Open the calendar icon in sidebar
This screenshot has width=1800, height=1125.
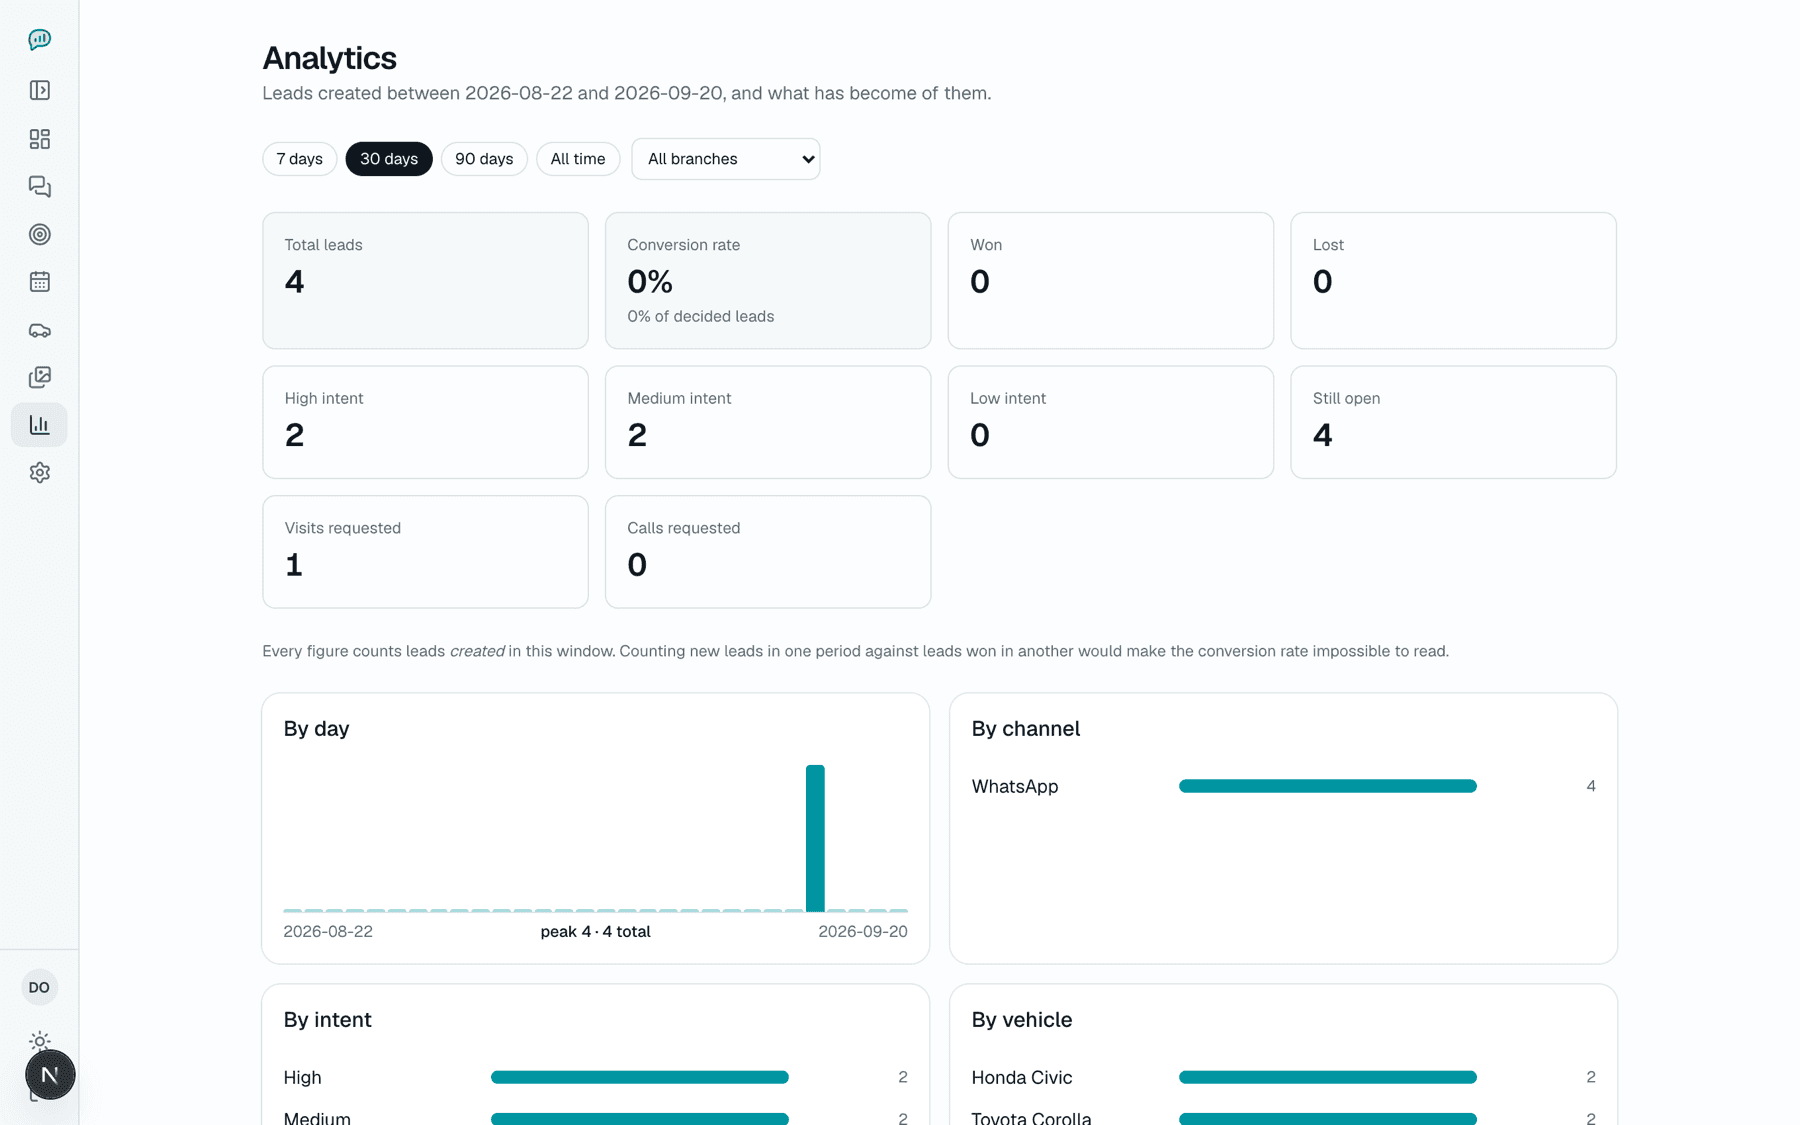click(x=39, y=282)
